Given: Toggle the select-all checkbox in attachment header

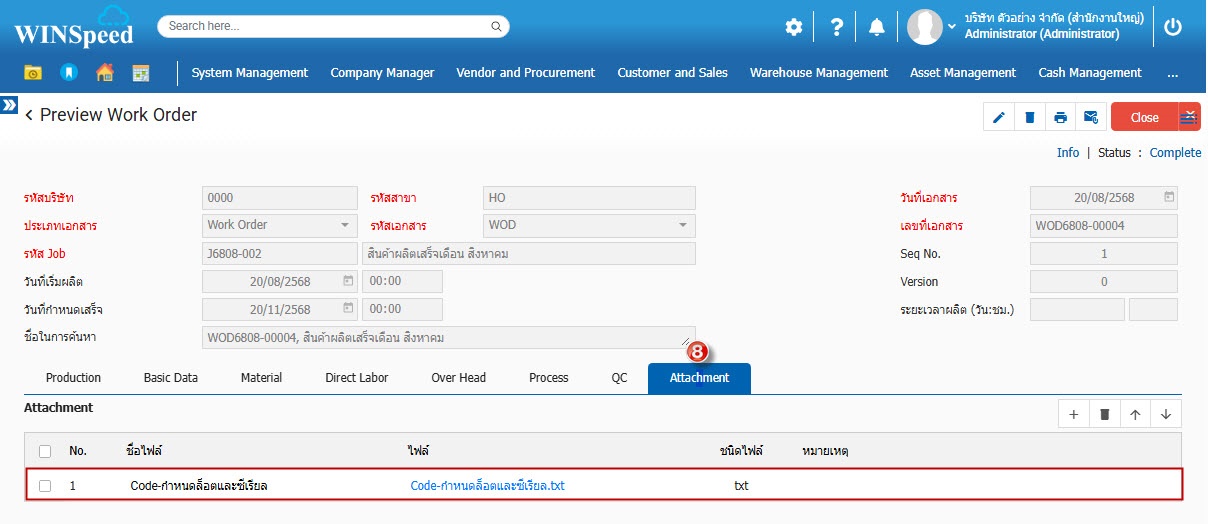Looking at the screenshot, I should 45,451.
